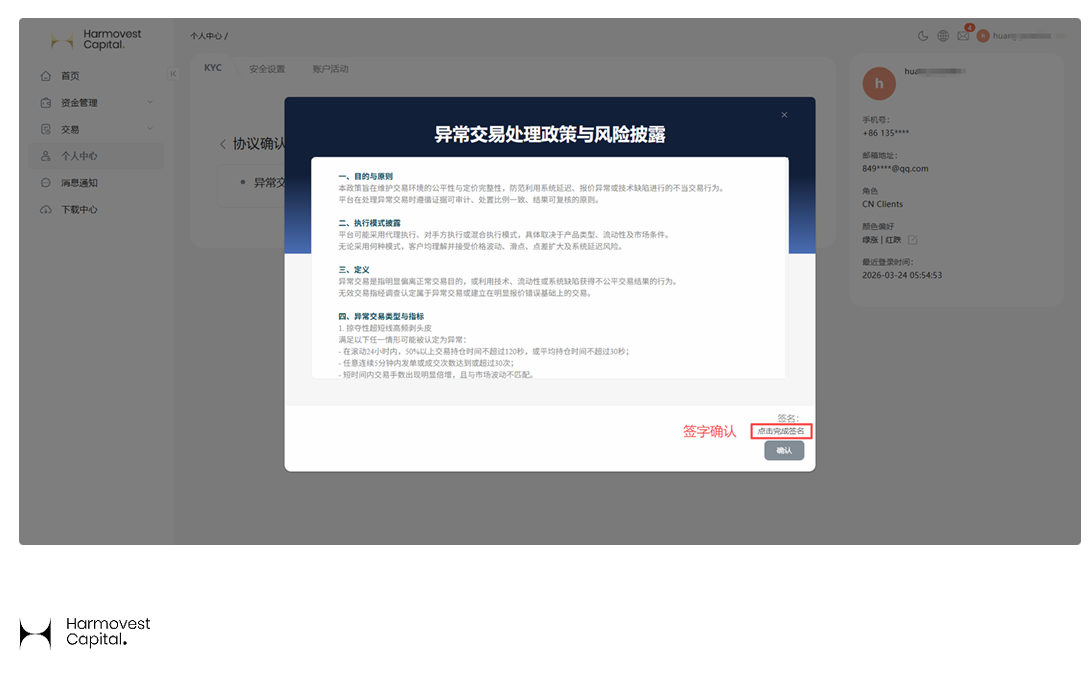The width and height of the screenshot is (1092, 681).
Task: Click the wallet icon beside 资金管理
Action: (46, 102)
